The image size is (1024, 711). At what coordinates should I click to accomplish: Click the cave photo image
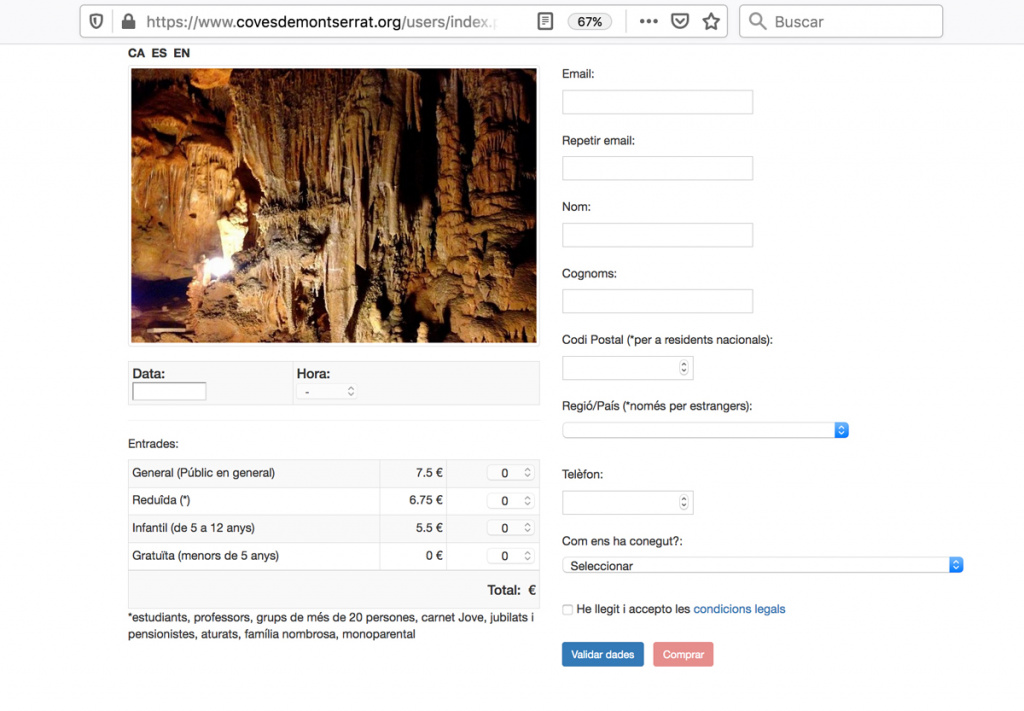click(334, 206)
